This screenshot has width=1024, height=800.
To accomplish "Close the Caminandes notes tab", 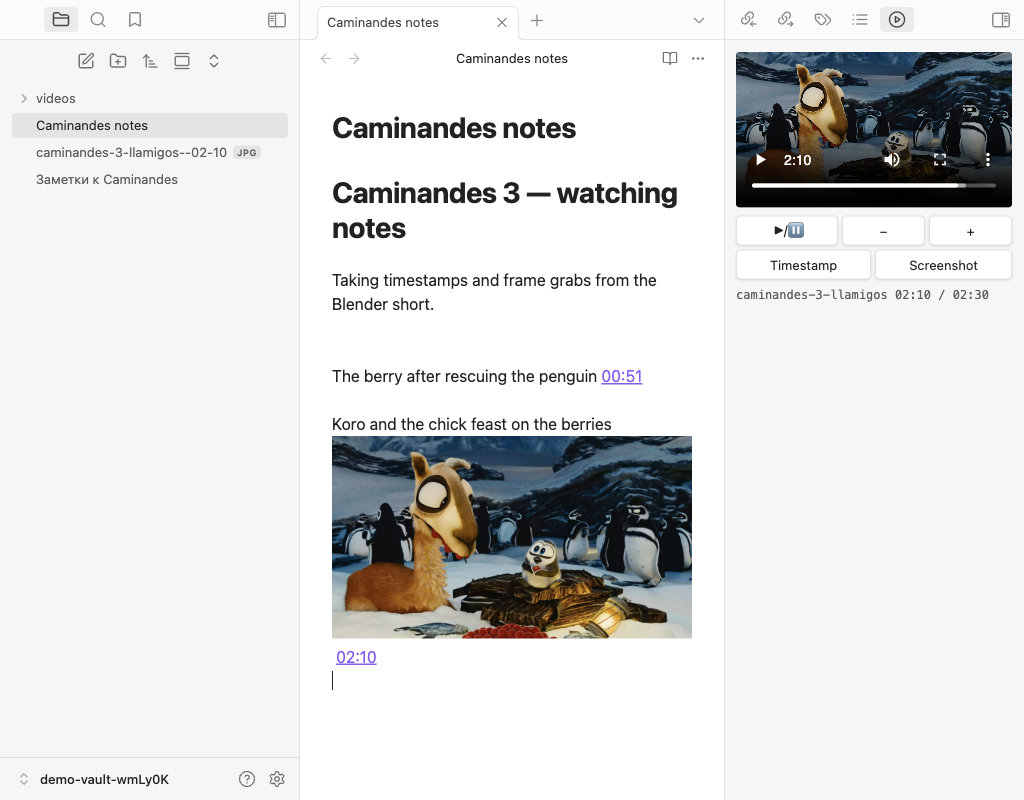I will click(502, 22).
